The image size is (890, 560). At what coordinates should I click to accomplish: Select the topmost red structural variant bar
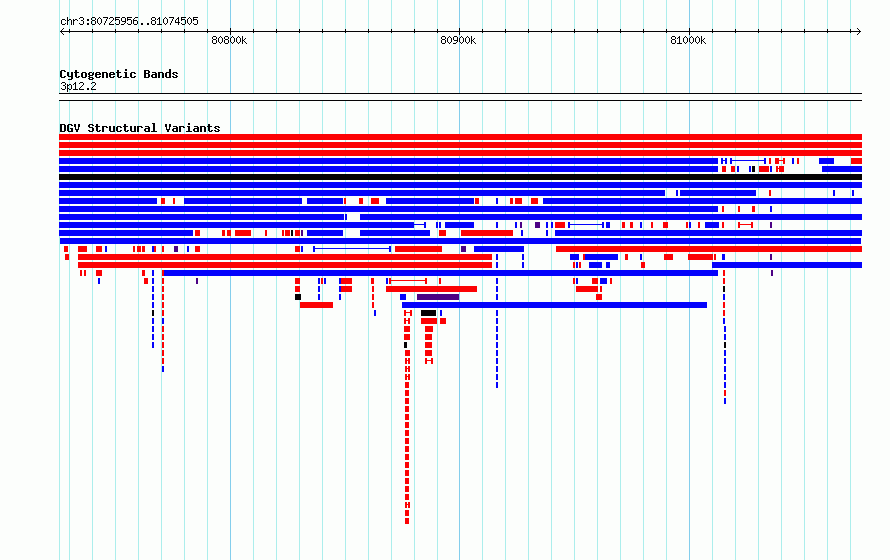pos(460,137)
